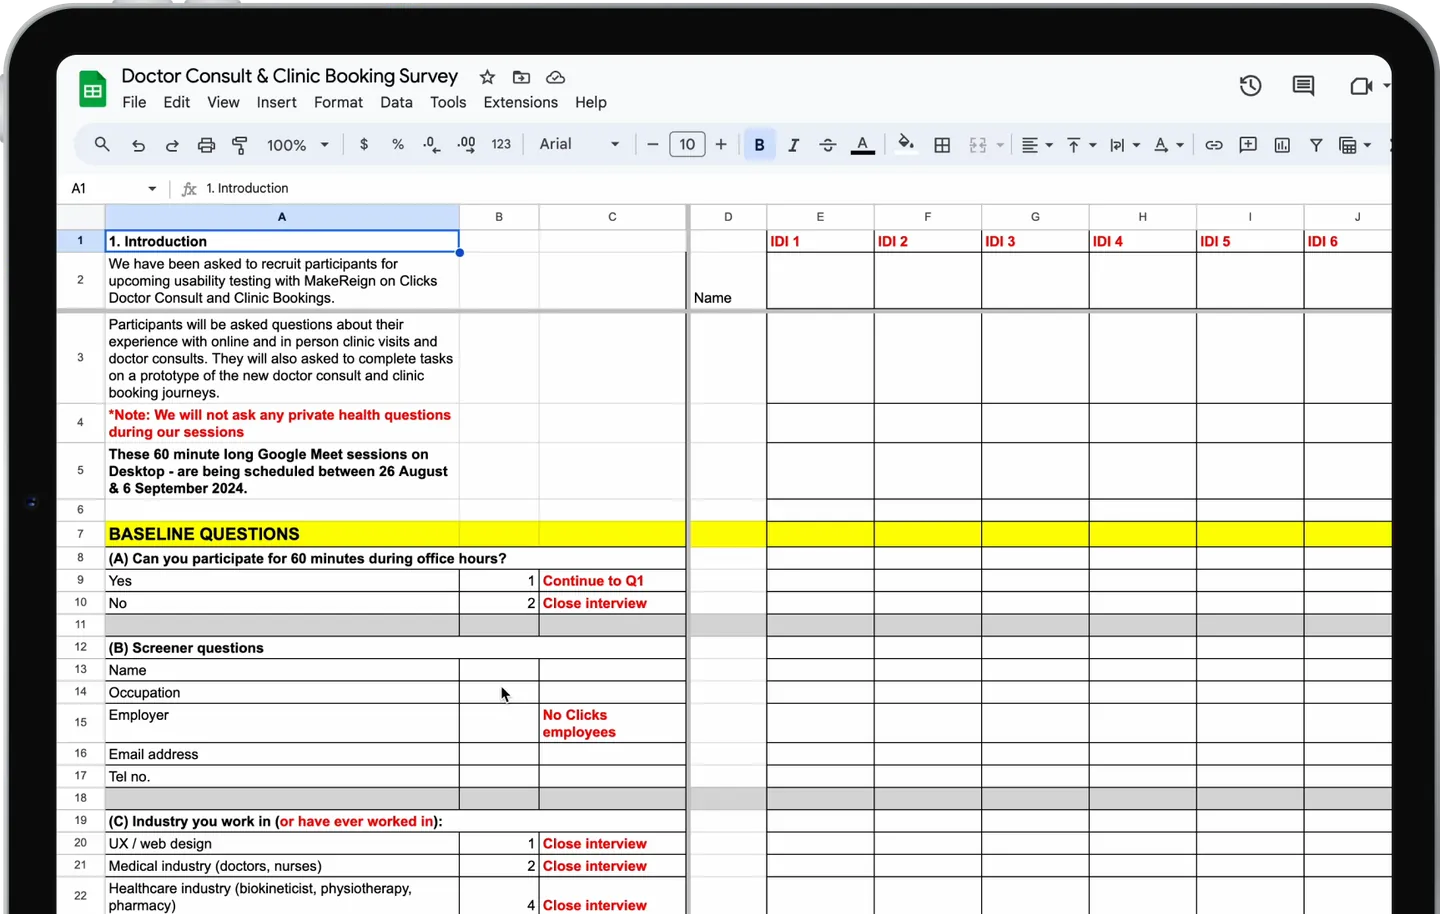
Task: Undo the last action
Action: [x=138, y=145]
